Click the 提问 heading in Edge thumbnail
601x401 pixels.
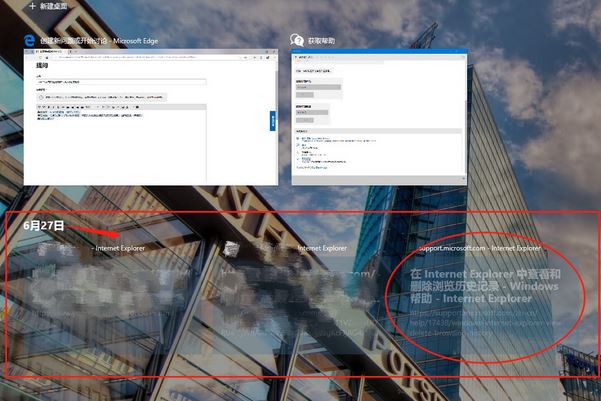coord(42,66)
